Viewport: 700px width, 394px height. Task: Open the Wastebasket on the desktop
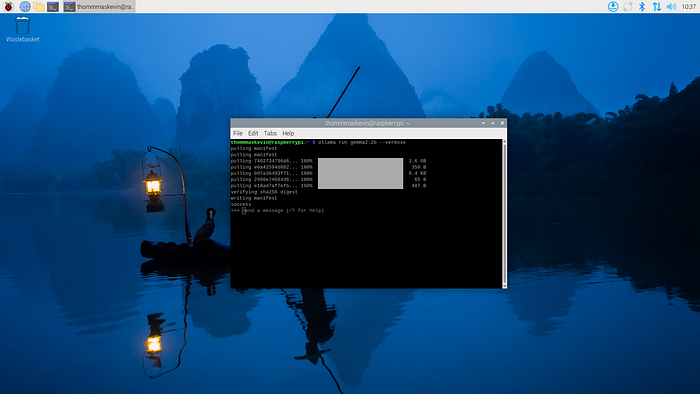(22, 29)
